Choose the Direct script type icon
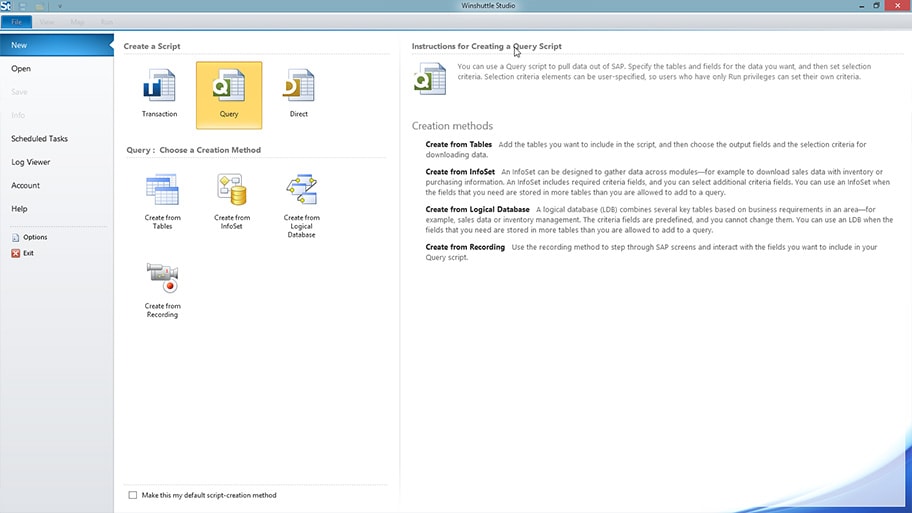This screenshot has width=912, height=513. (298, 87)
